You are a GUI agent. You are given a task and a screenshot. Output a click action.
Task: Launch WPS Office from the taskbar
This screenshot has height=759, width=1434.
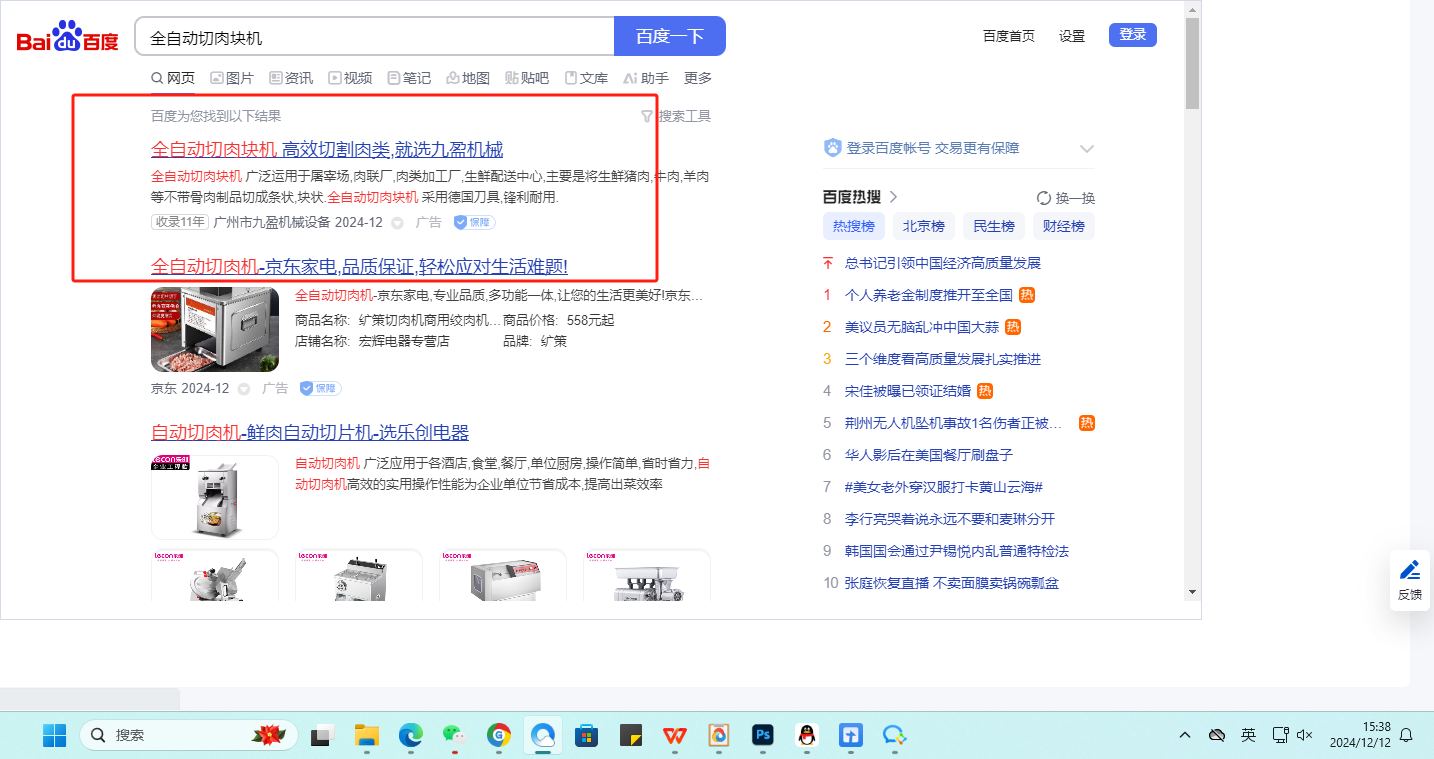(x=673, y=735)
